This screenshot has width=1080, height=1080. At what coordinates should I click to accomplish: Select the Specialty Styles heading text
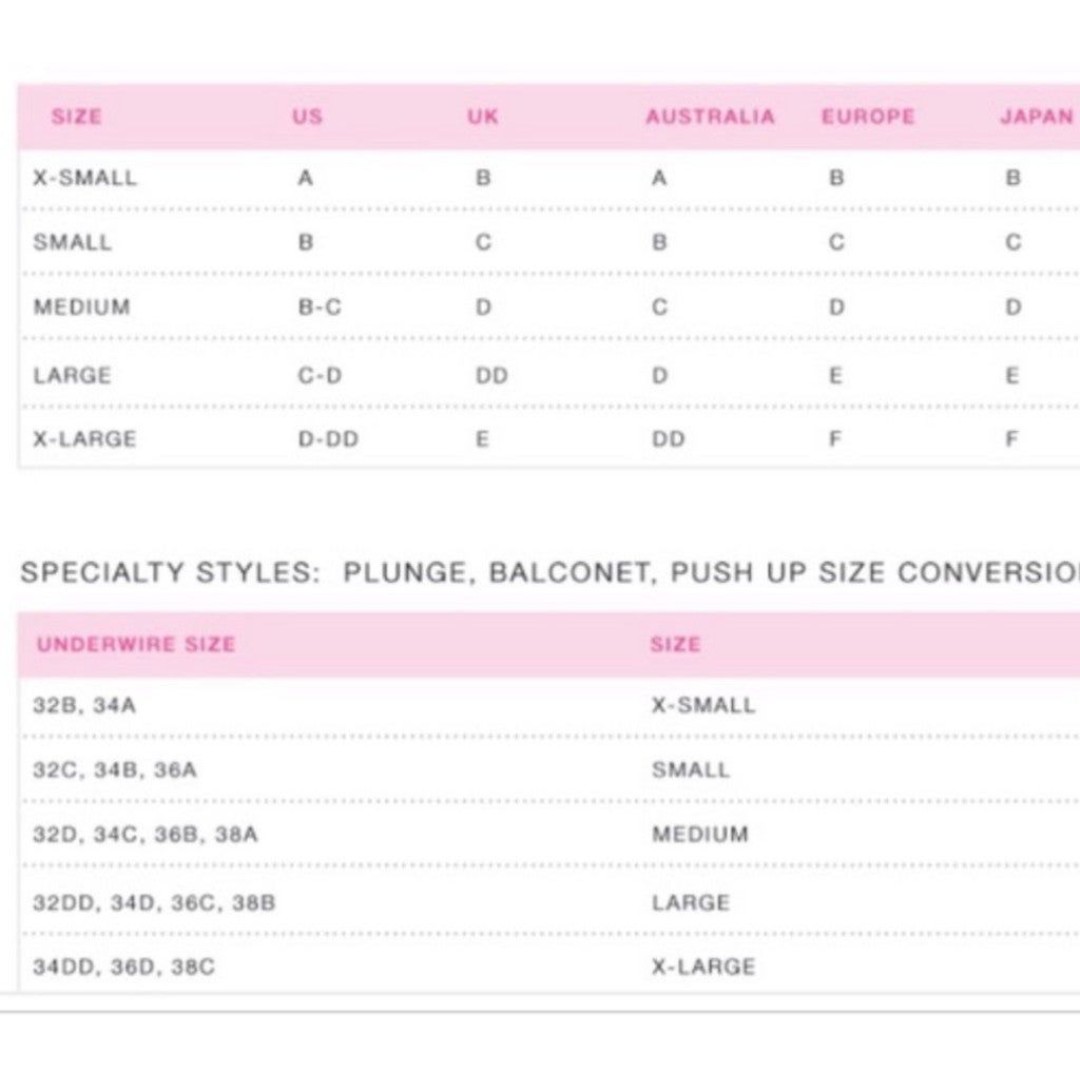[x=550, y=573]
